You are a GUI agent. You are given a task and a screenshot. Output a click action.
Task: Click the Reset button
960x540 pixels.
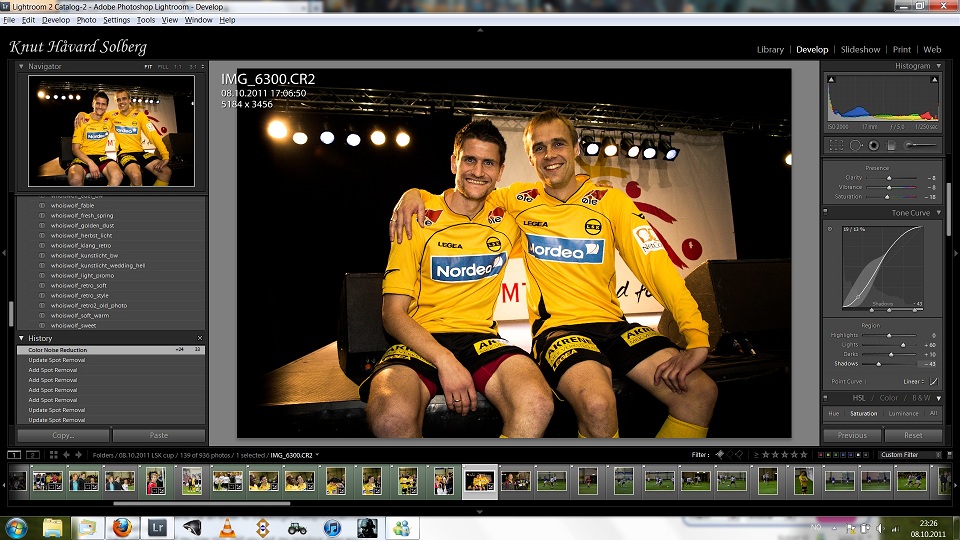[x=913, y=435]
